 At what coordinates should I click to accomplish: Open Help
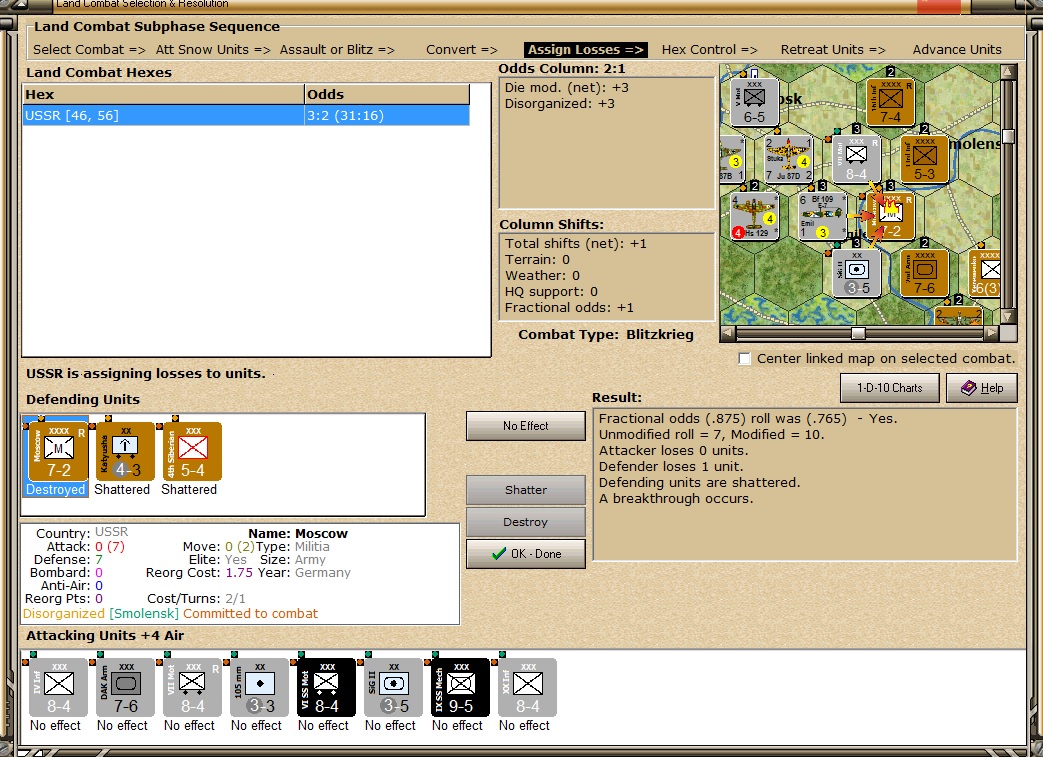pos(981,388)
